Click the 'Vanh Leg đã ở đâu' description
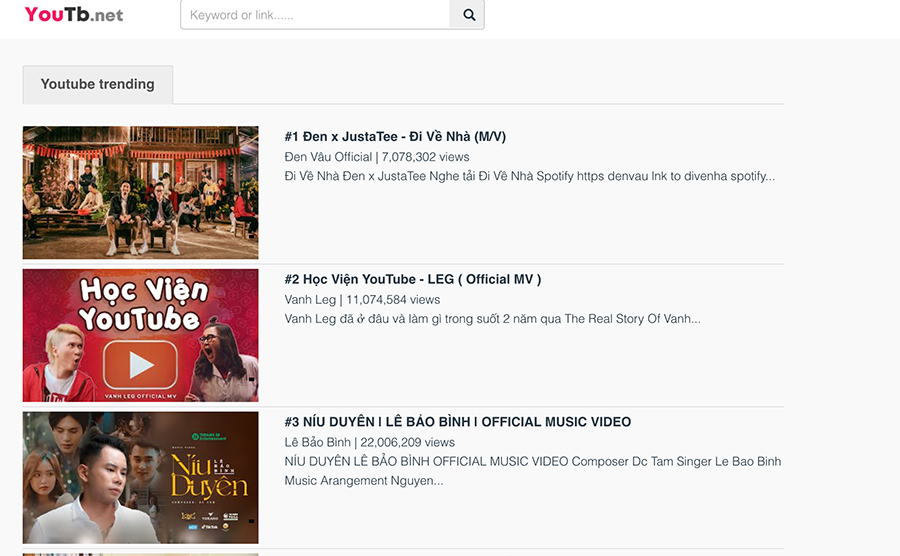Image resolution: width=900 pixels, height=556 pixels. (x=492, y=319)
